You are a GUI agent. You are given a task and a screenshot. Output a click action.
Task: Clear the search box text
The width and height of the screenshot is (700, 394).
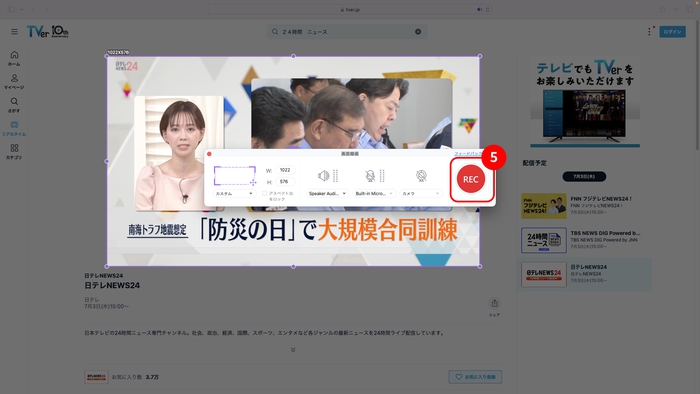click(418, 32)
